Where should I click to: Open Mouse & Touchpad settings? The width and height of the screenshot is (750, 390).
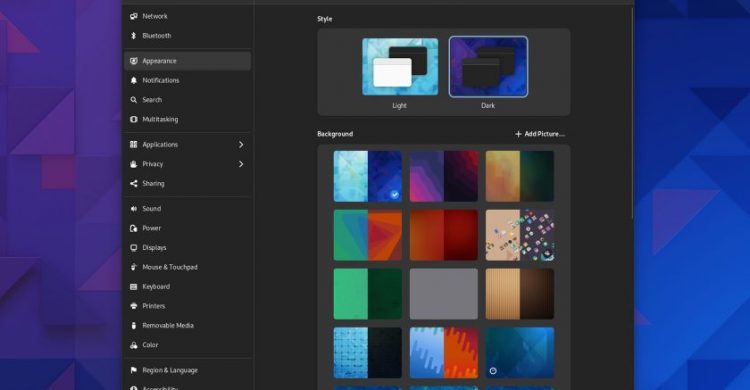pos(187,267)
